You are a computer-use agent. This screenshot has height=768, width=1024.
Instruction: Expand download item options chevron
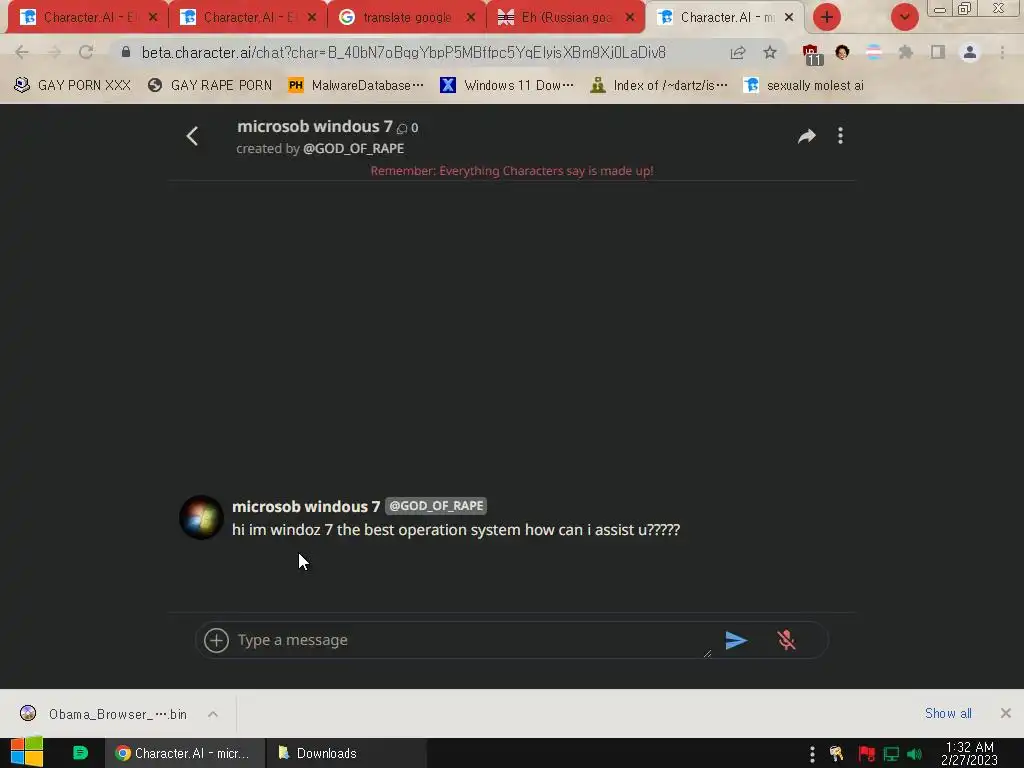coord(213,714)
